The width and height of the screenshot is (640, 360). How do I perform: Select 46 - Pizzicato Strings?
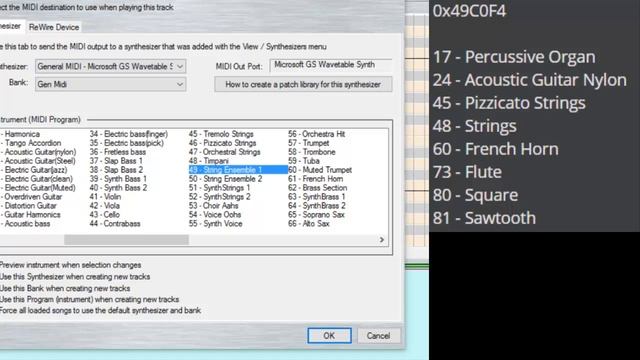[x=222, y=143]
